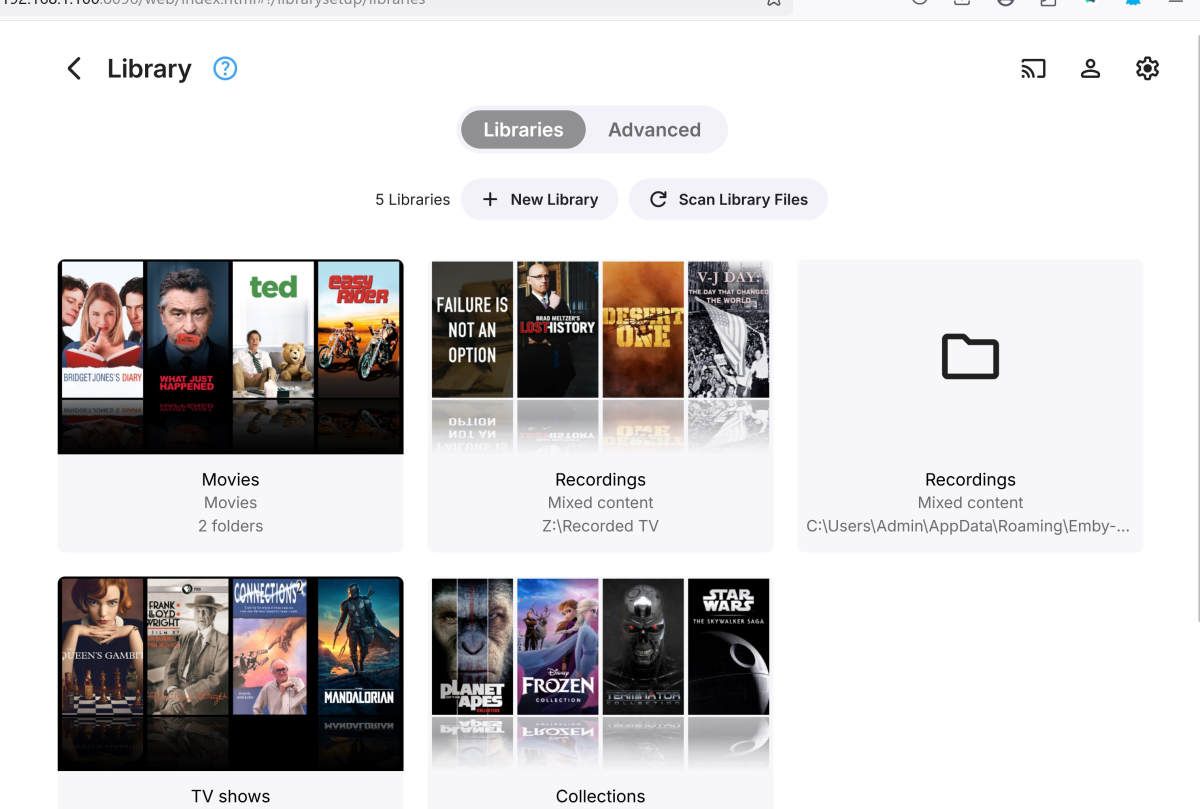Image resolution: width=1200 pixels, height=809 pixels.
Task: Click the "Library" page heading
Action: pos(149,68)
